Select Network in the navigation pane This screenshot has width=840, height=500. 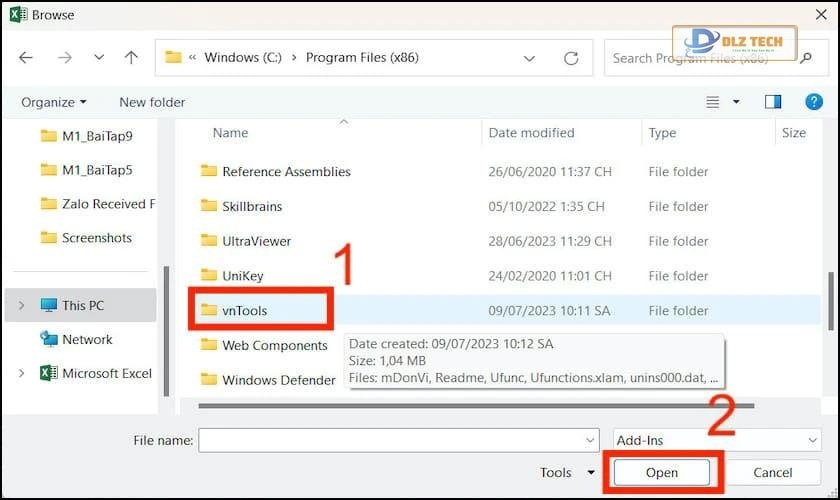click(x=87, y=339)
